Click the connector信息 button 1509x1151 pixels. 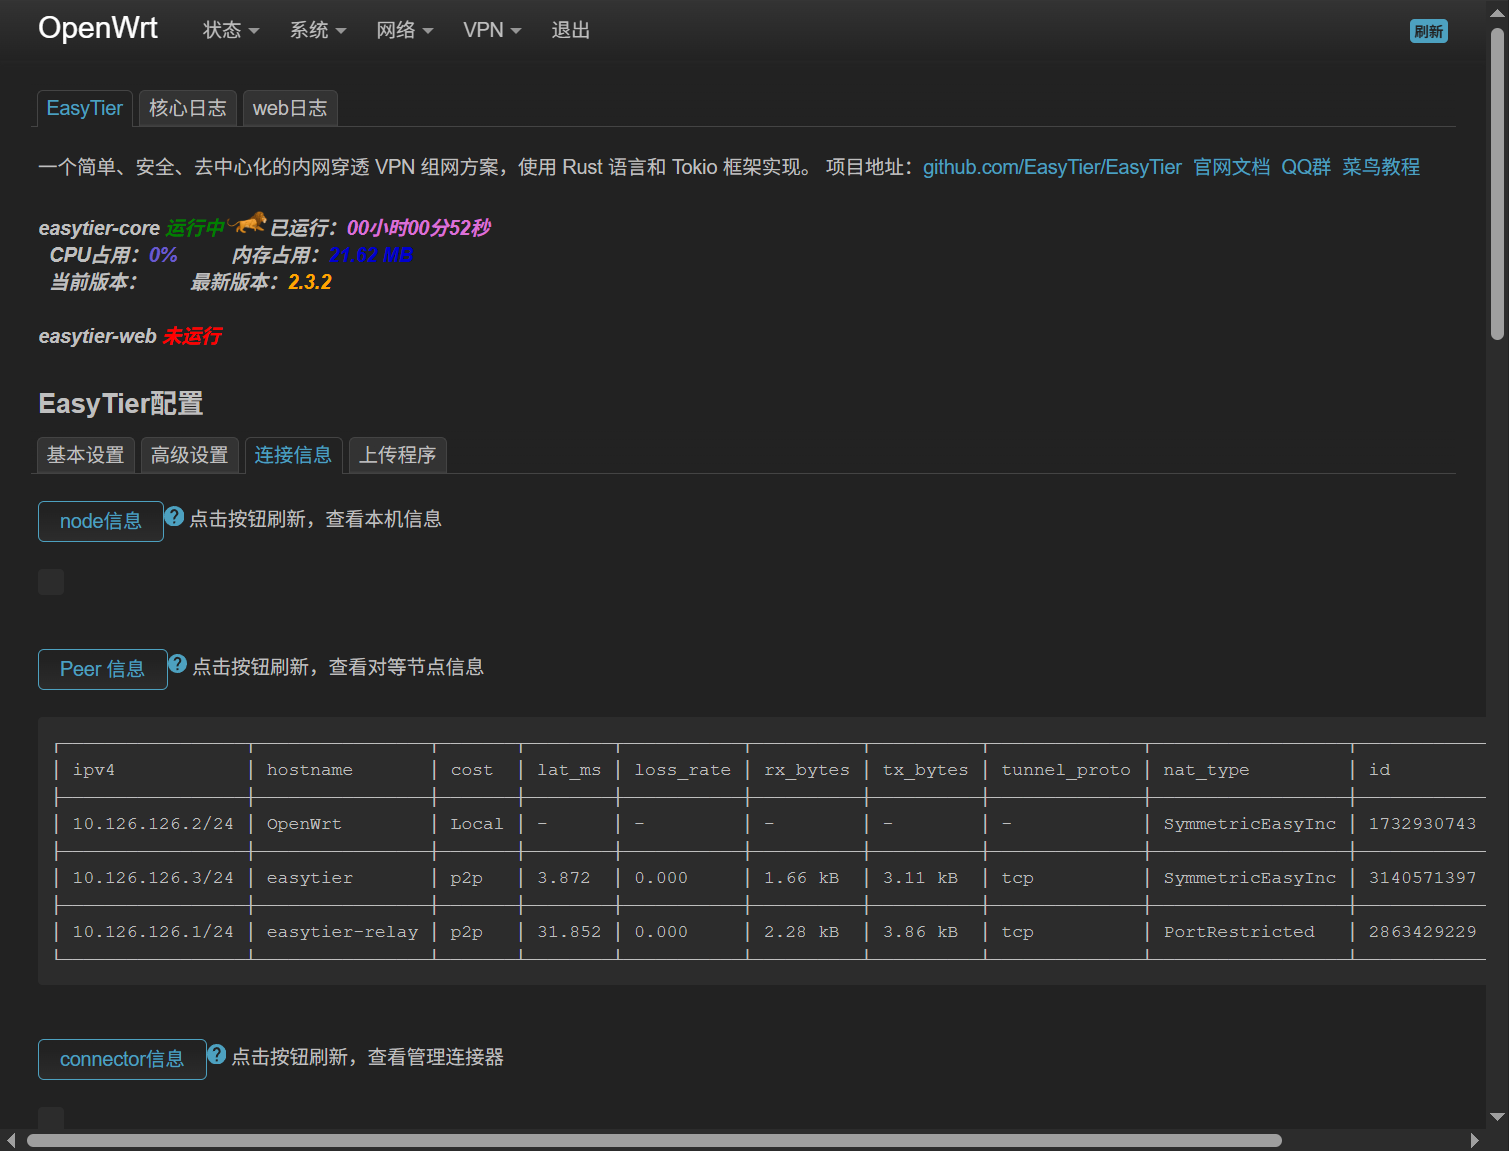pyautogui.click(x=122, y=1059)
